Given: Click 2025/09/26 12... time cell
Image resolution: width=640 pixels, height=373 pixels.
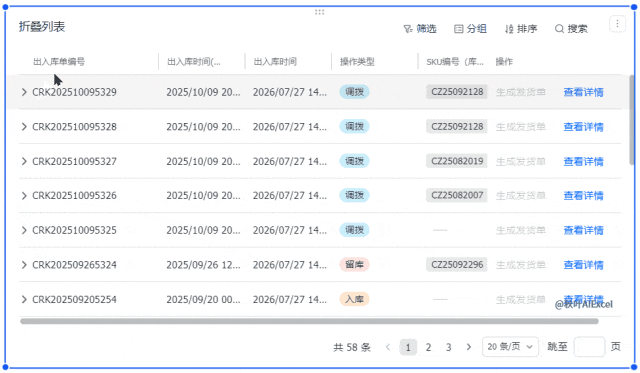Looking at the screenshot, I should click(203, 265).
